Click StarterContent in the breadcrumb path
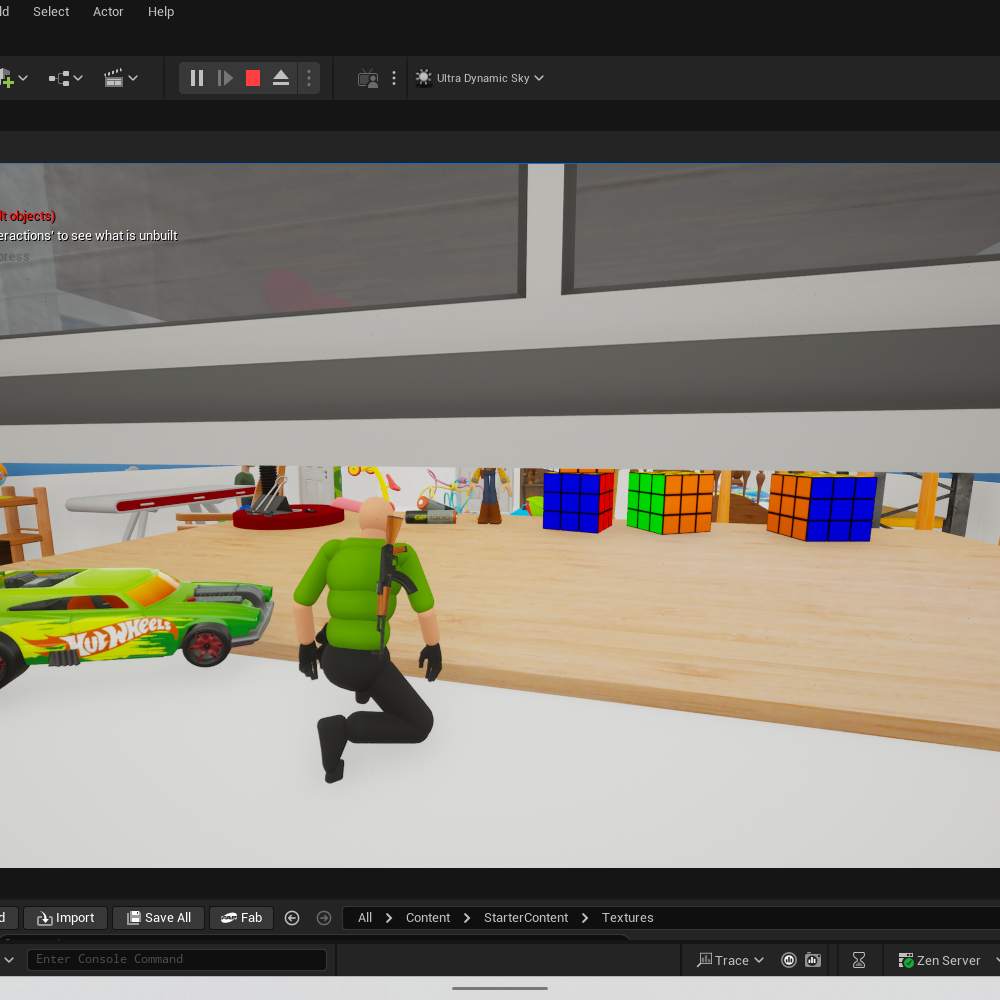The width and height of the screenshot is (1000, 1000). [x=526, y=918]
